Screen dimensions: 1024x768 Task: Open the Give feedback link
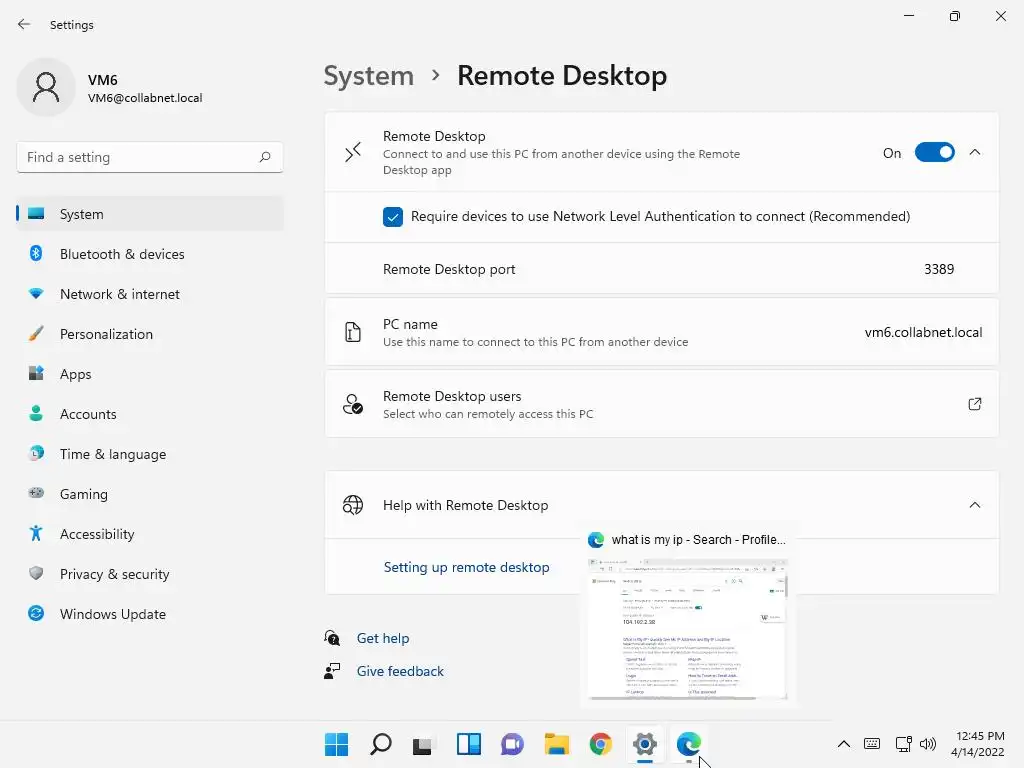pos(400,671)
